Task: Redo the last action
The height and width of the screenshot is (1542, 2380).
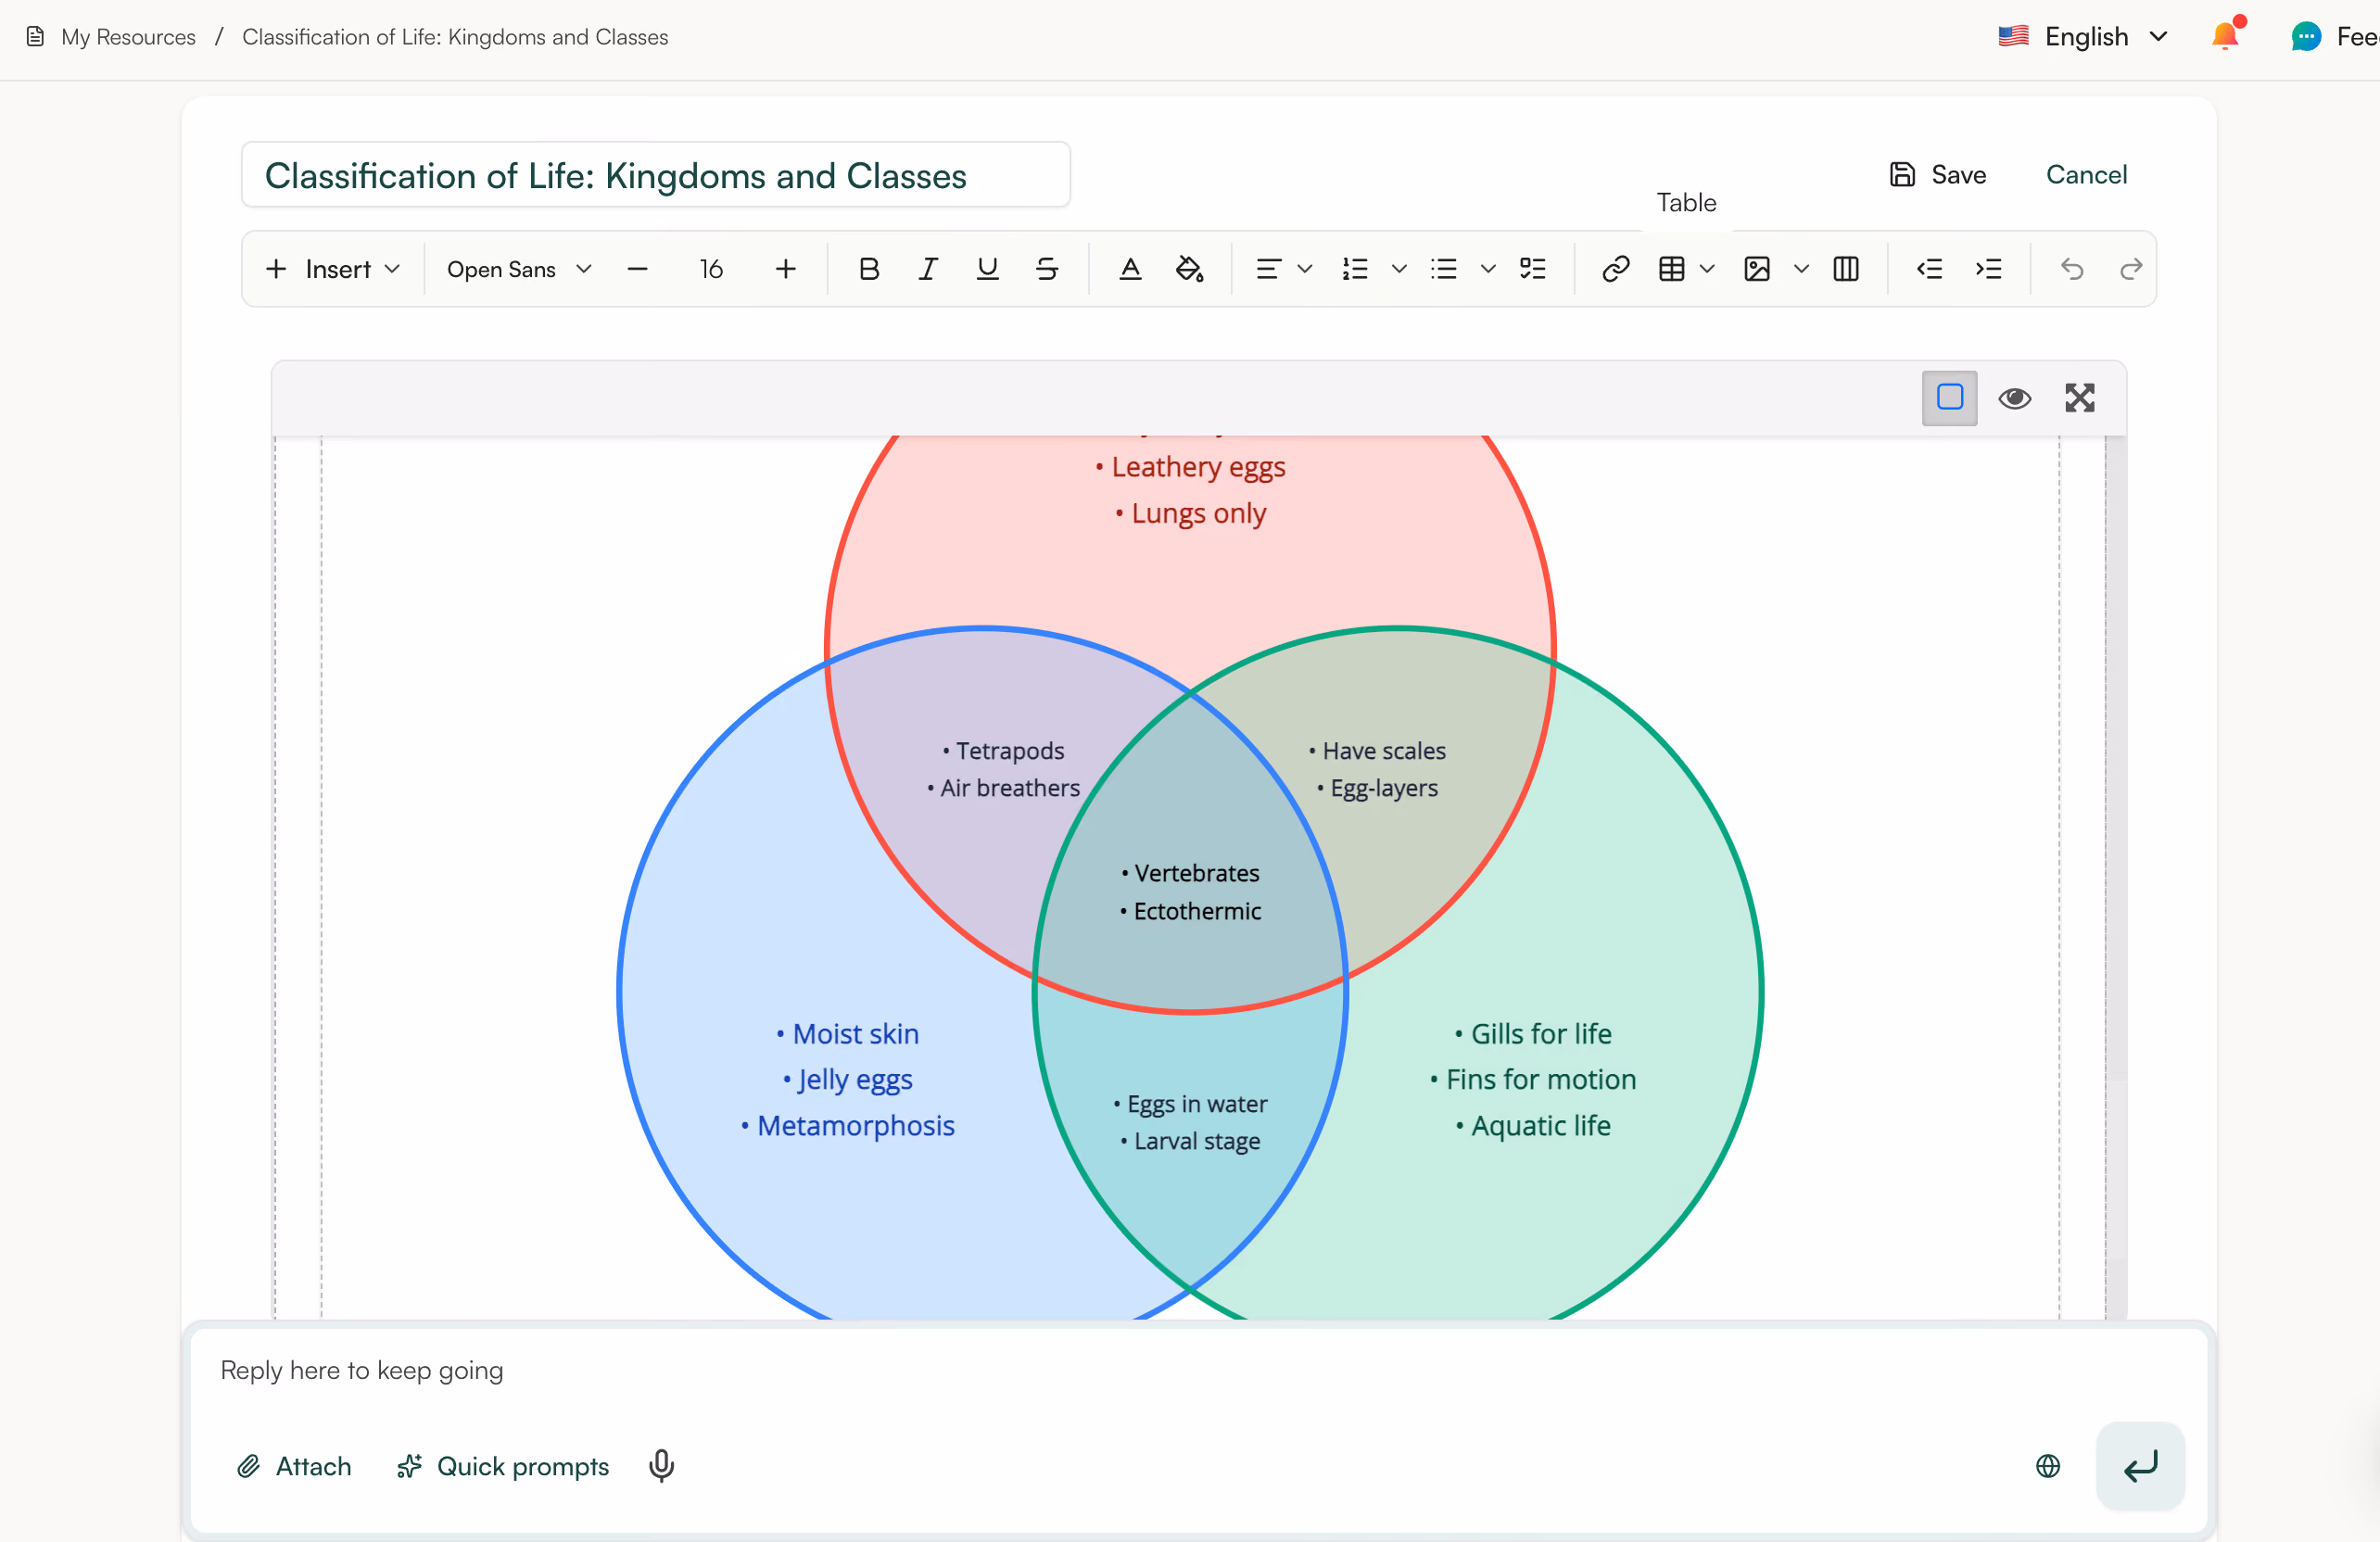Action: click(2131, 269)
